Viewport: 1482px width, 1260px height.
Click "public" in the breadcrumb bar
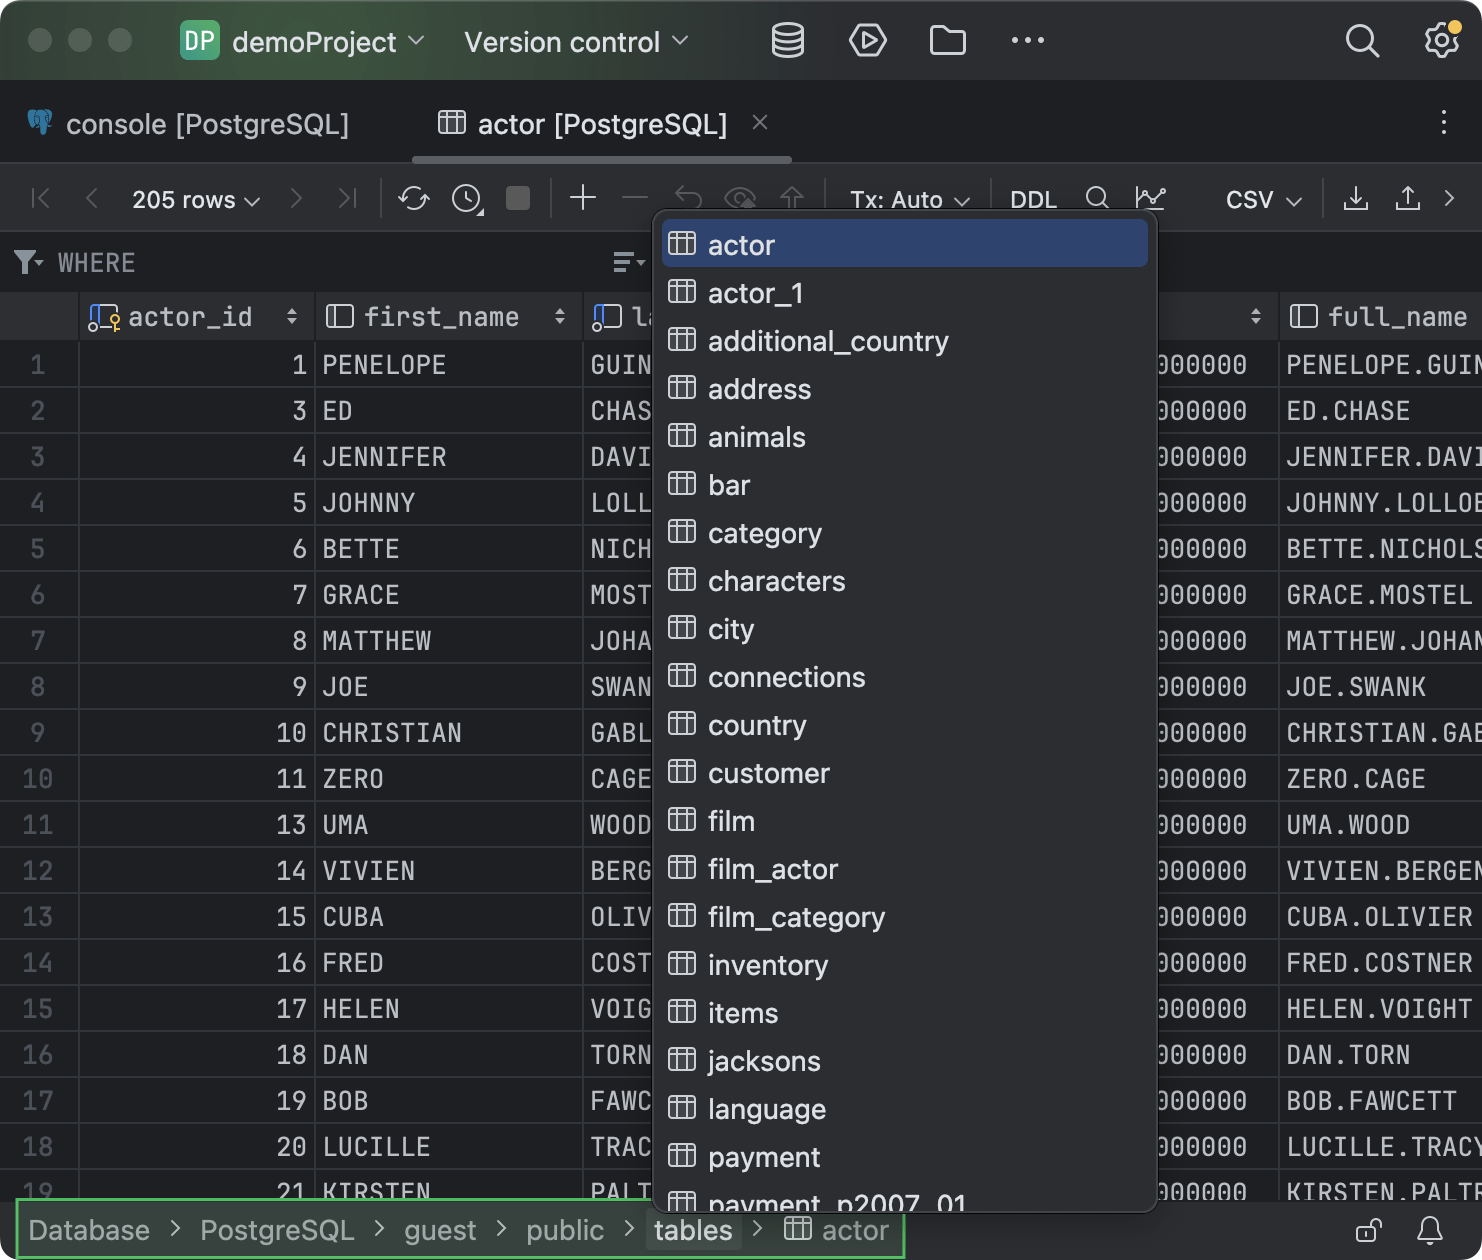coord(565,1230)
